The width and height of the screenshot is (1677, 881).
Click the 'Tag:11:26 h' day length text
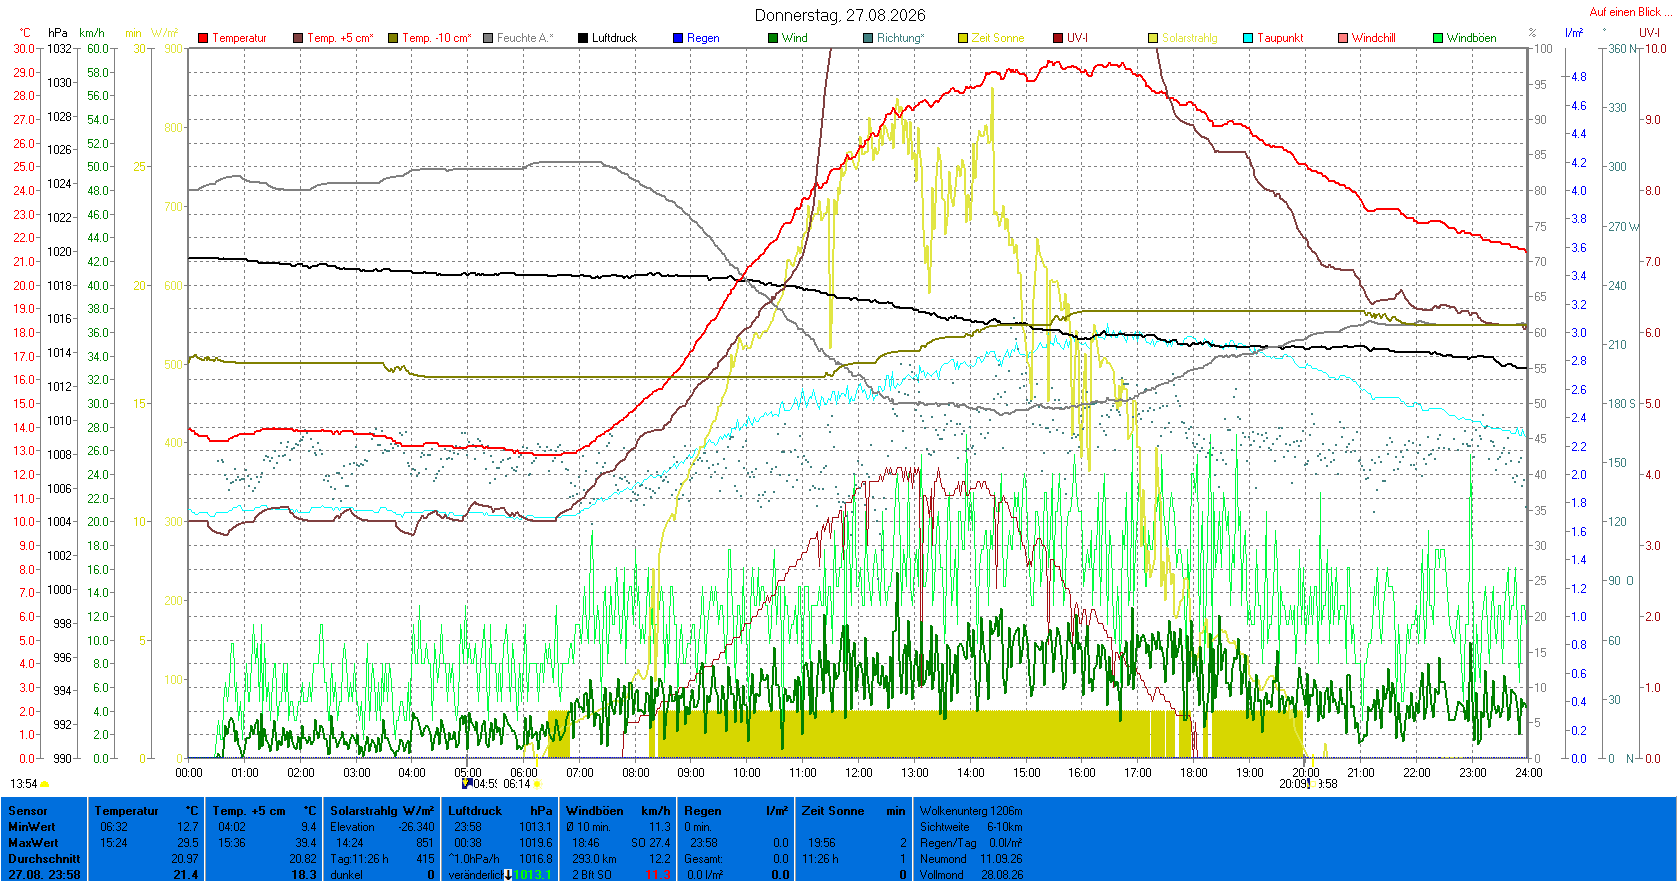359,859
